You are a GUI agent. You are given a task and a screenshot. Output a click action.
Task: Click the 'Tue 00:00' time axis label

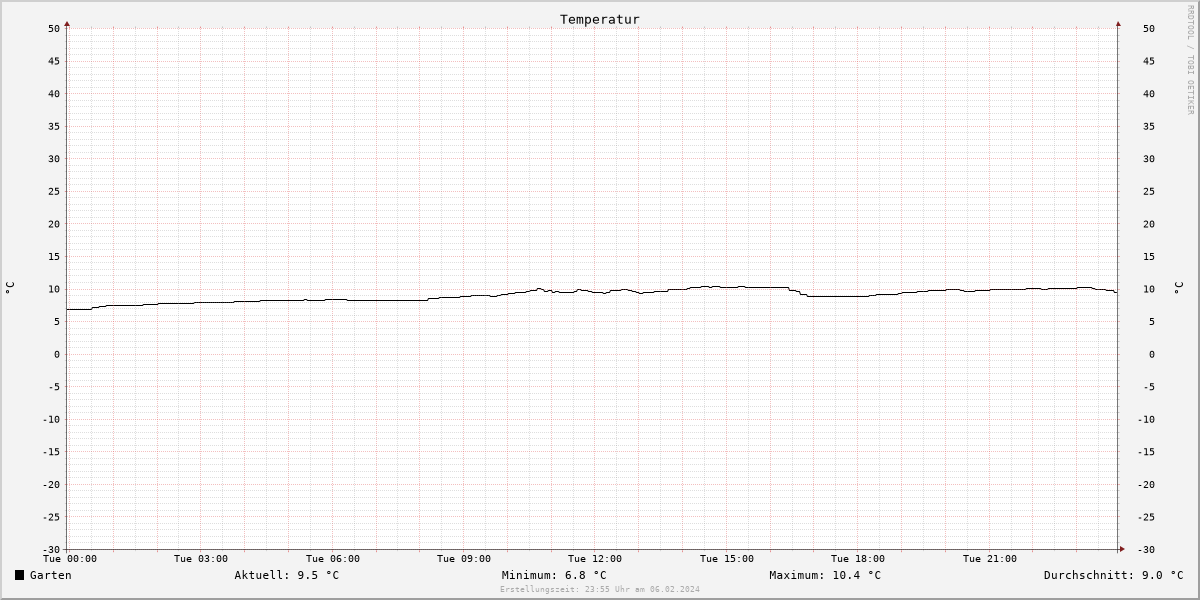click(x=70, y=559)
